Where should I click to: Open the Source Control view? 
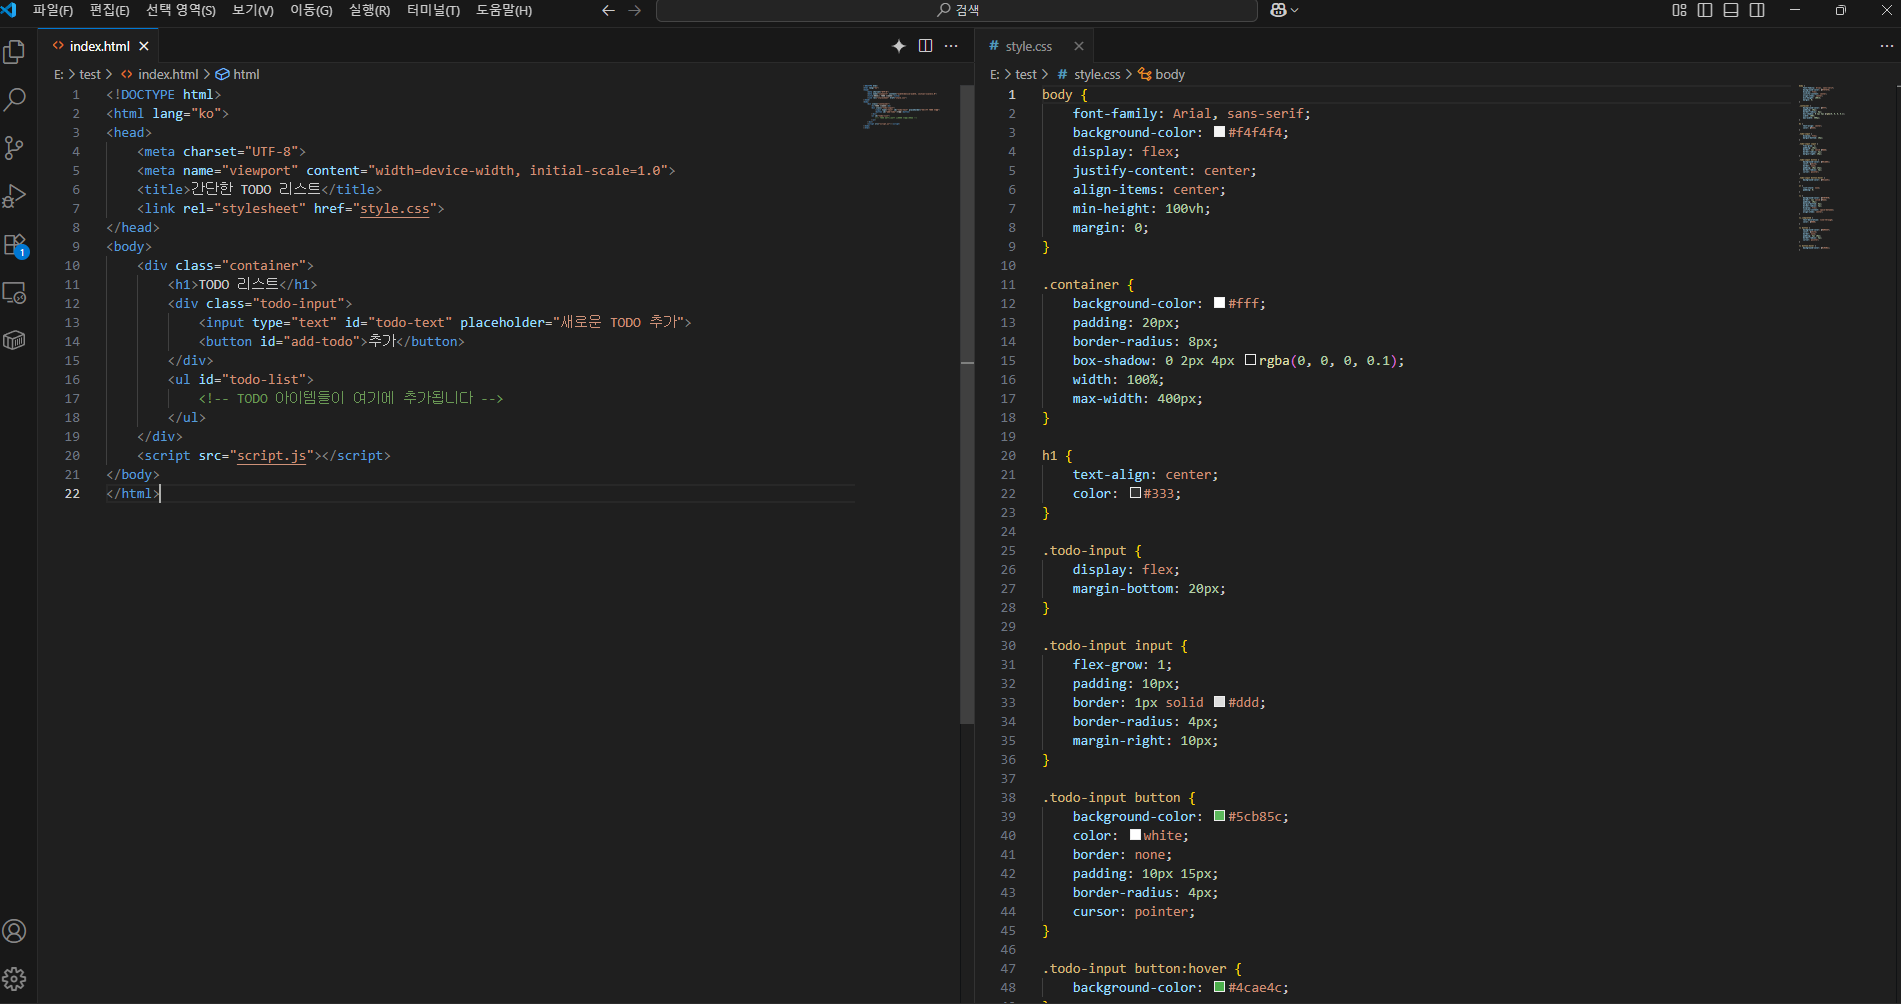tap(15, 148)
